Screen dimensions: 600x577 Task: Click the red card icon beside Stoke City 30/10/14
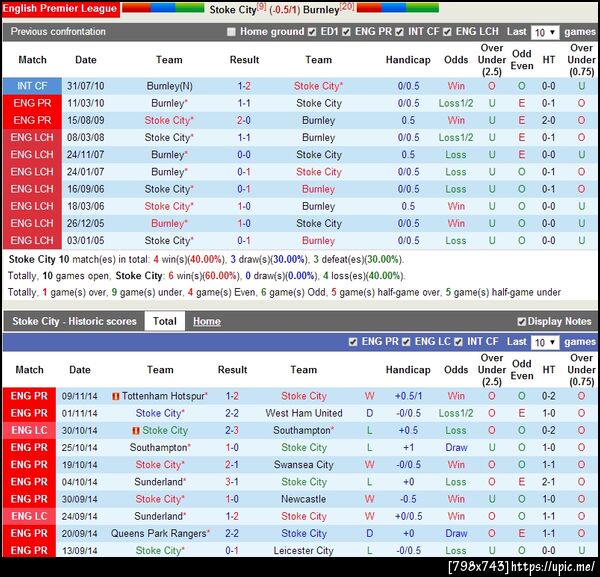click(135, 431)
